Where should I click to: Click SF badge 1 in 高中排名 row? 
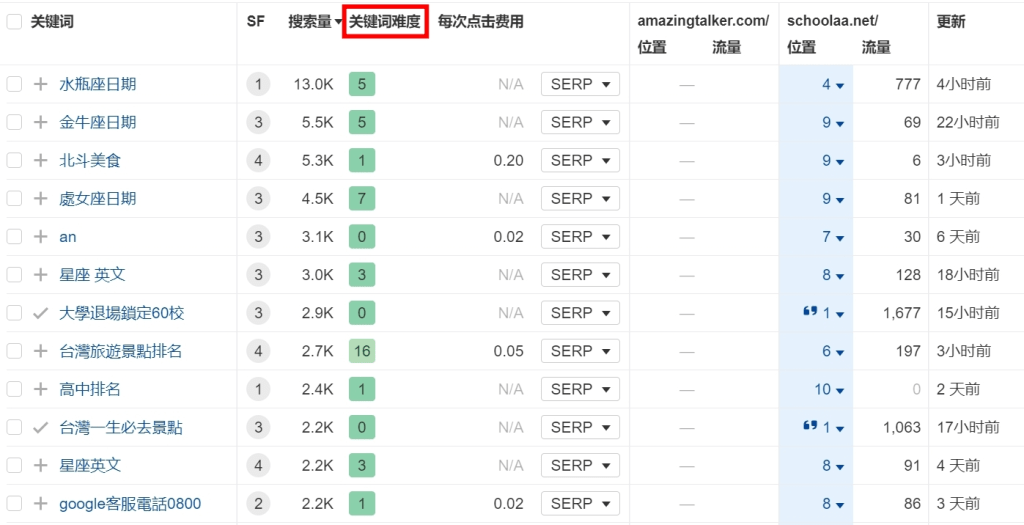pyautogui.click(x=258, y=390)
